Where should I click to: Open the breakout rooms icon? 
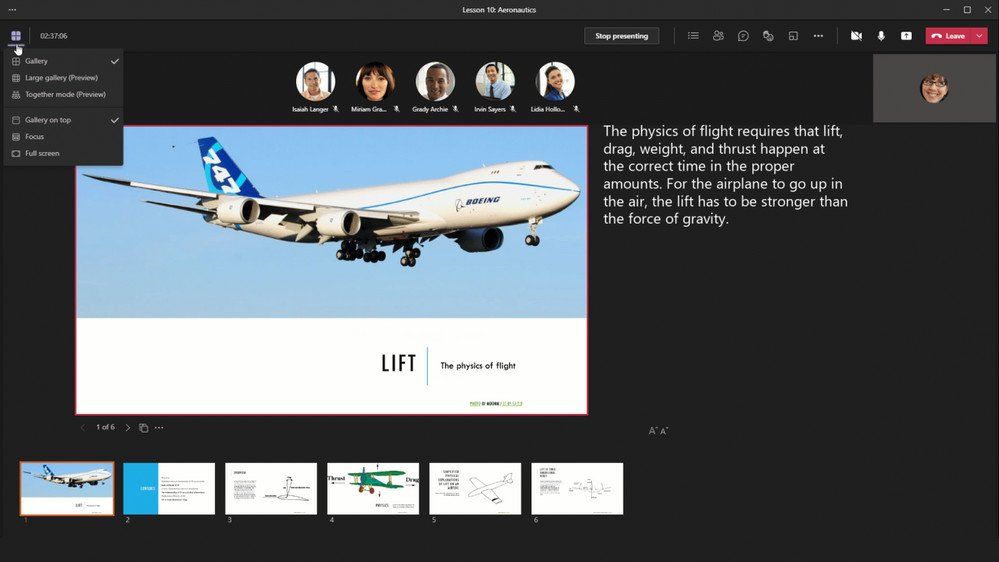tap(793, 36)
